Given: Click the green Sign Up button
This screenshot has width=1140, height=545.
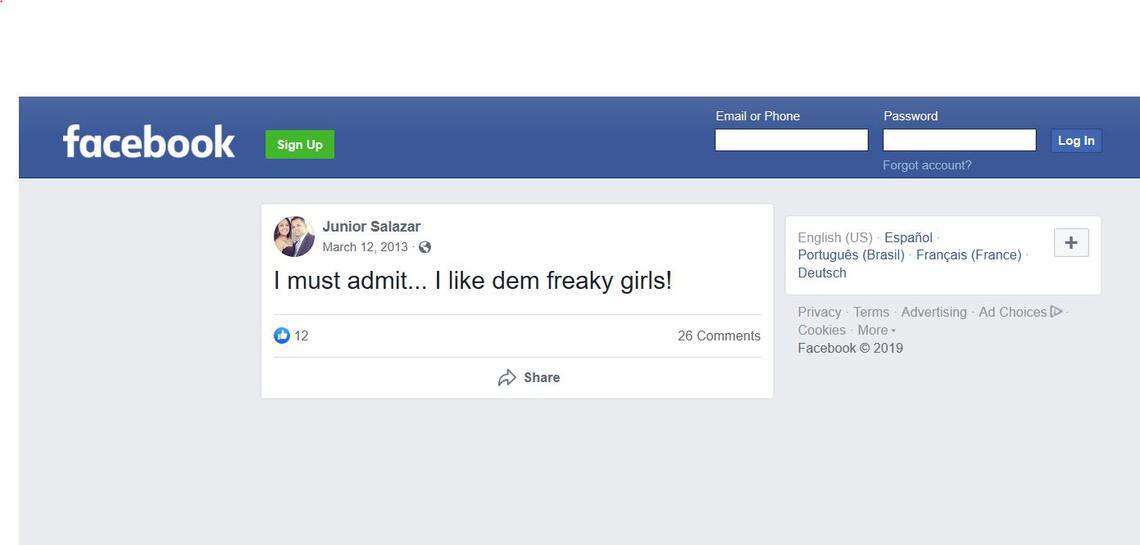Looking at the screenshot, I should (x=300, y=145).
